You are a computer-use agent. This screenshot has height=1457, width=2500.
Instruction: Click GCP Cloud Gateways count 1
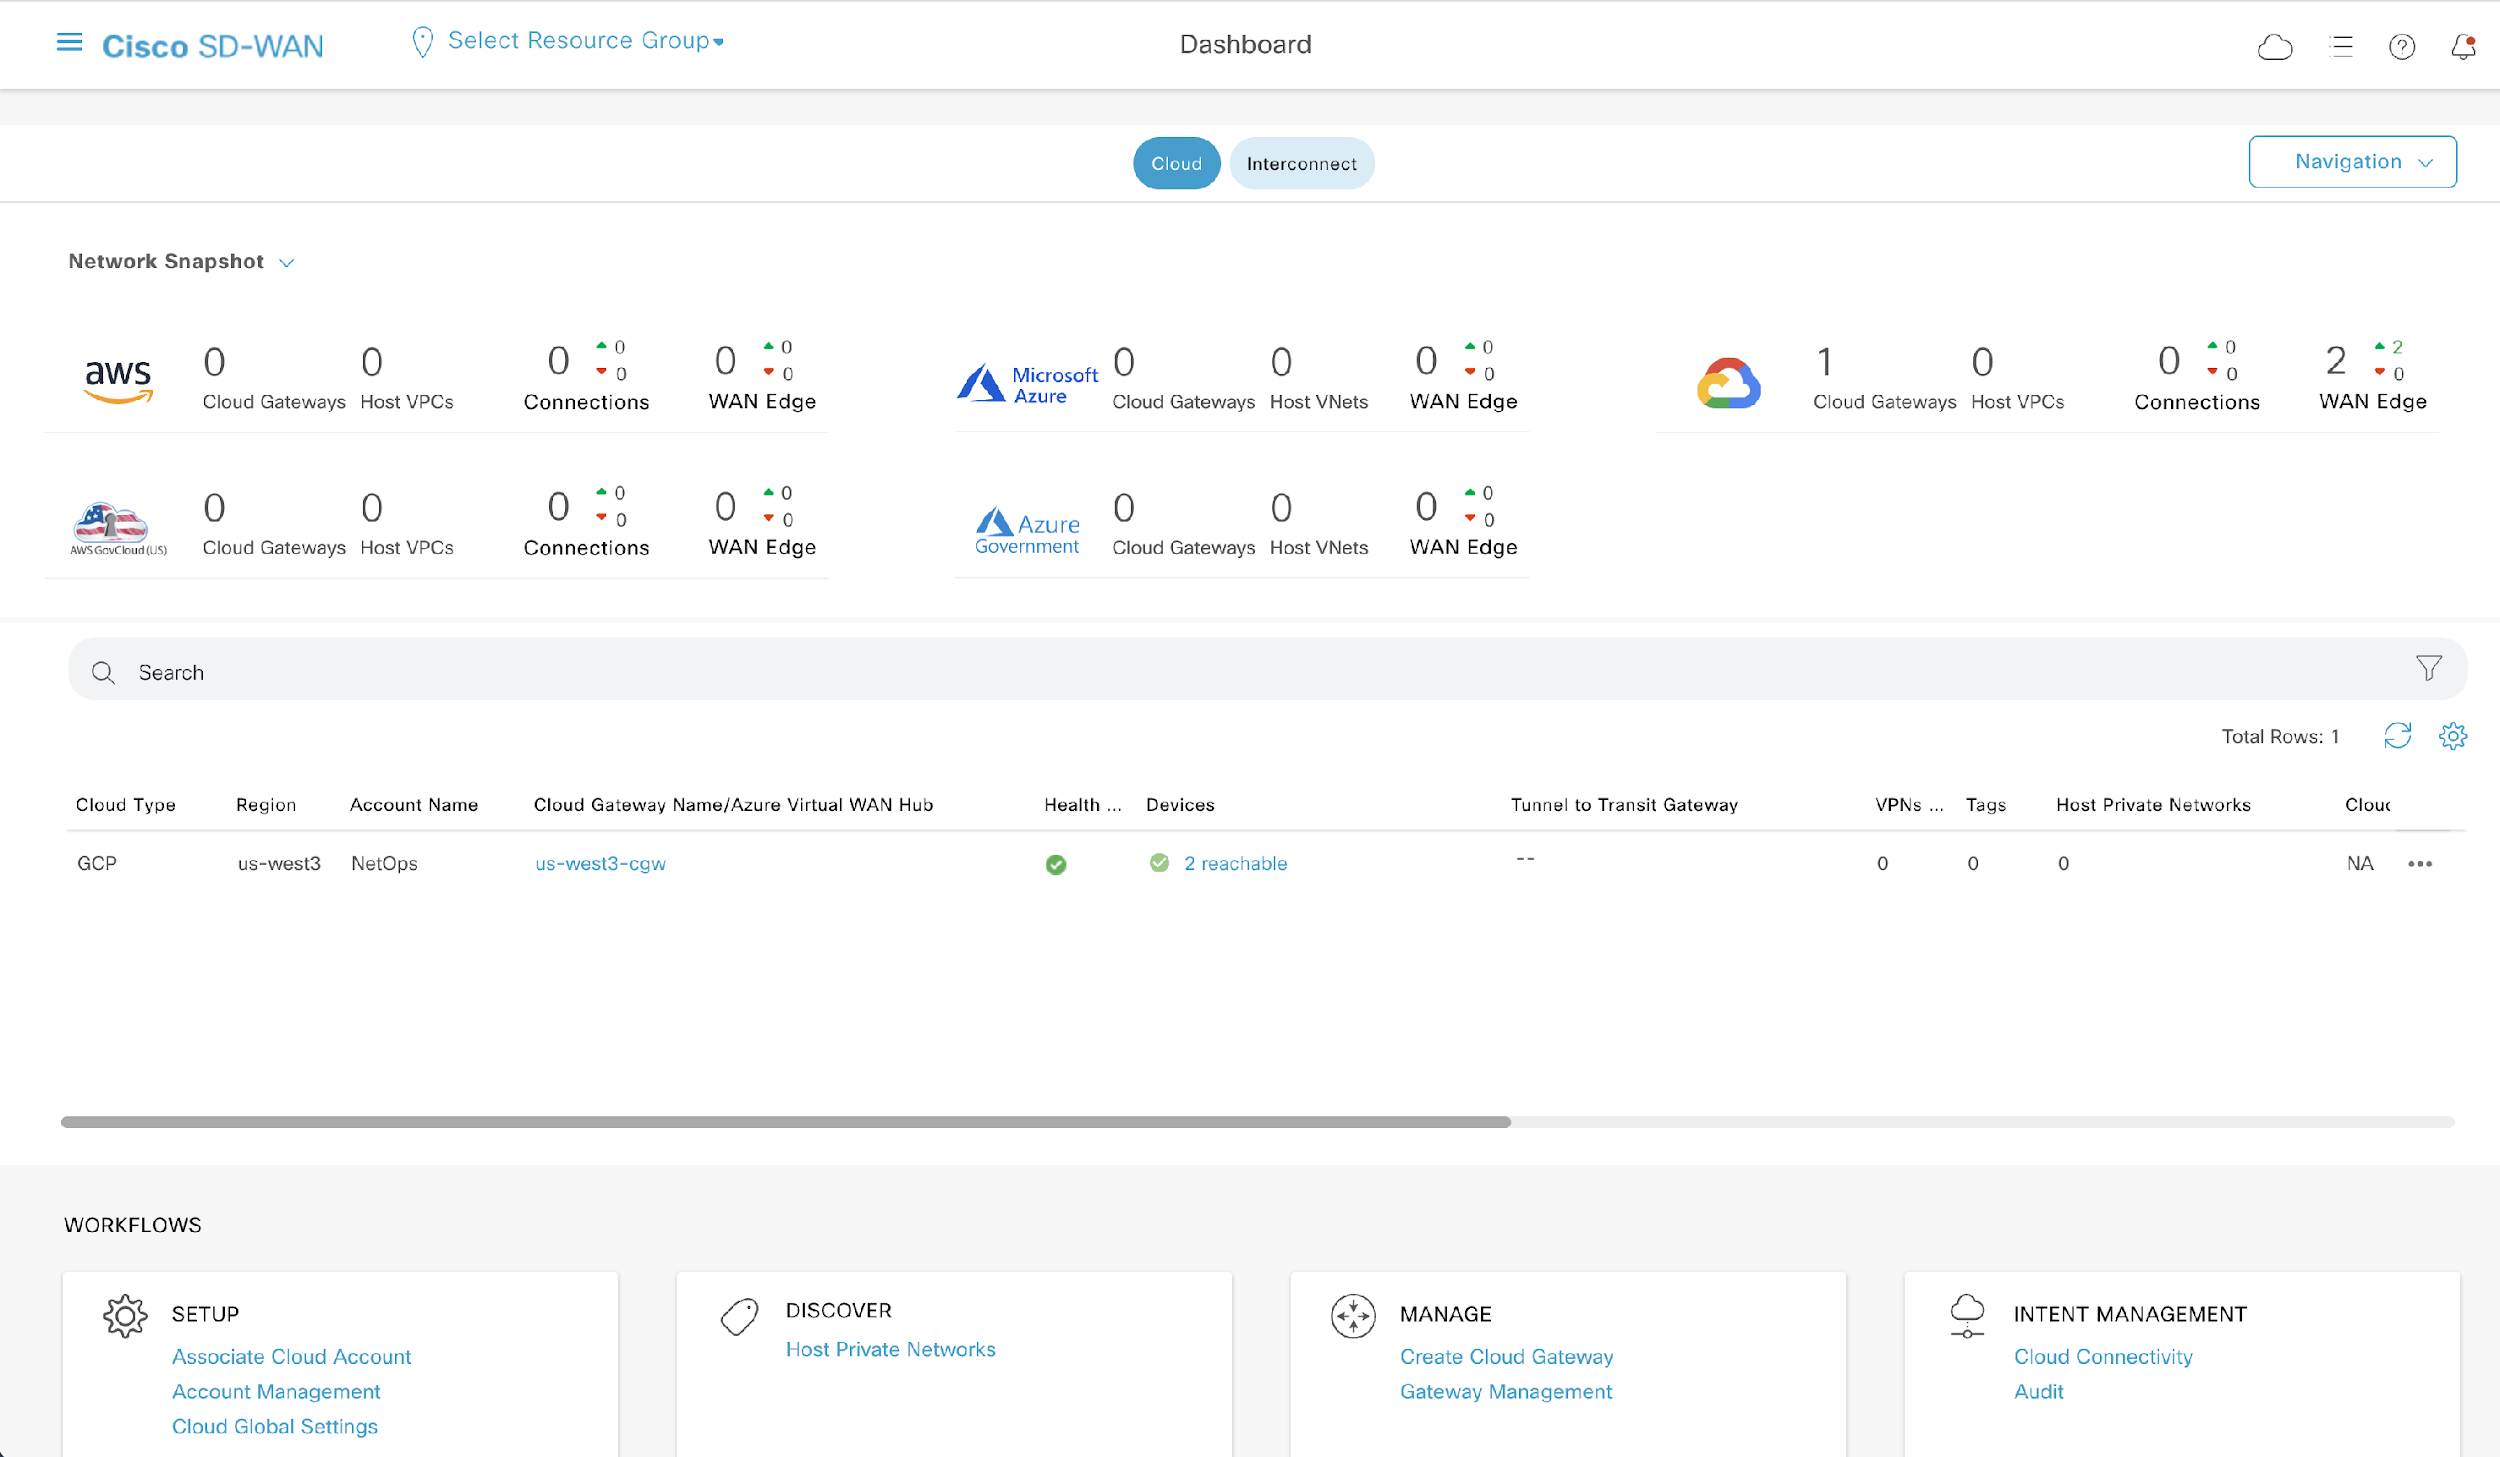pyautogui.click(x=1824, y=362)
